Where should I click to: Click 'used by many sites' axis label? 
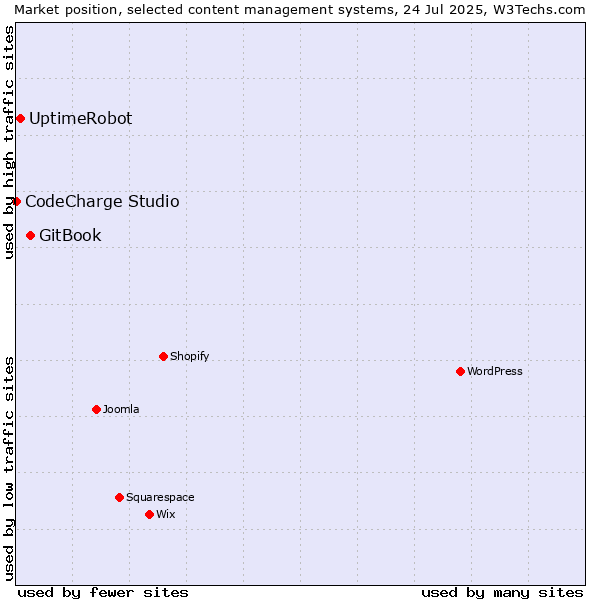tap(502, 593)
